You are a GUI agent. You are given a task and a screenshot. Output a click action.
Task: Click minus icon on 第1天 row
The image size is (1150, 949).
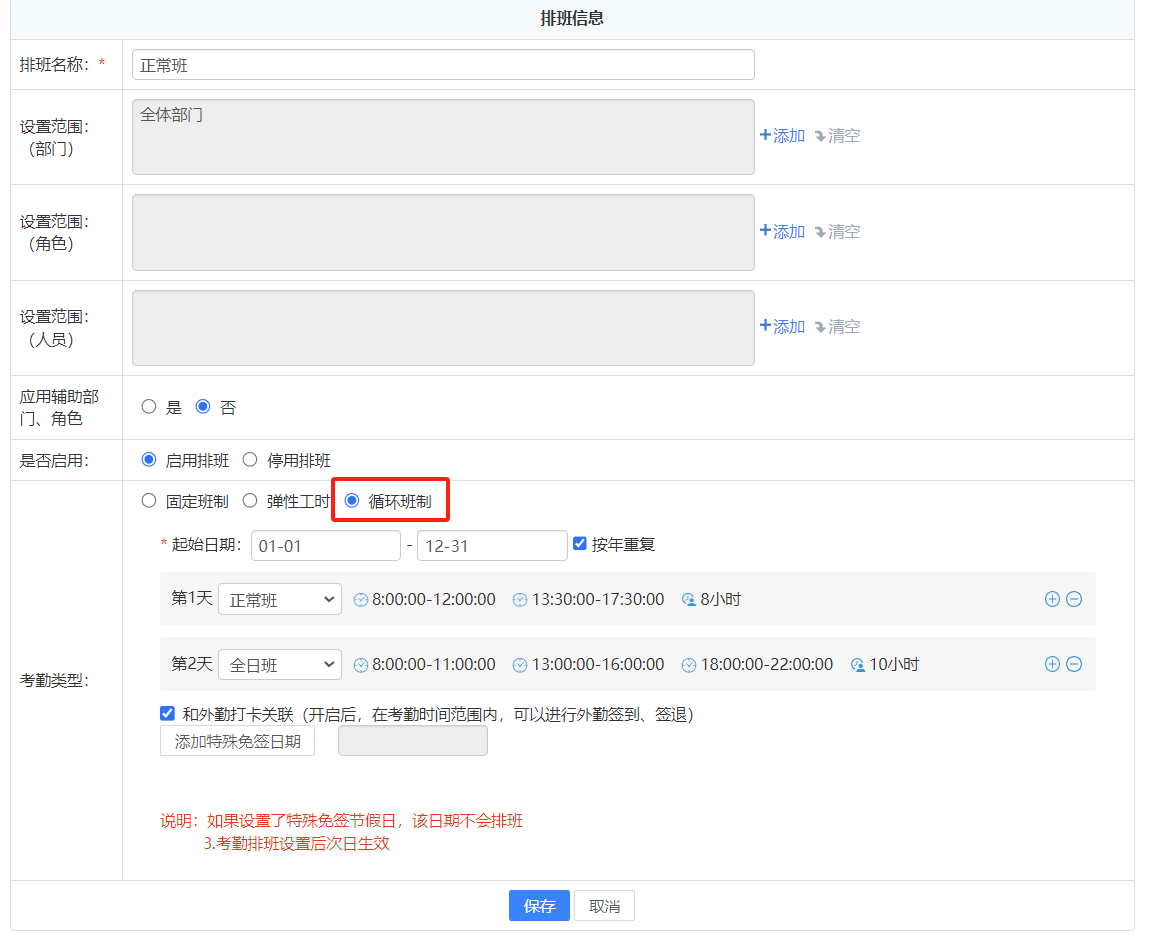pos(1073,599)
